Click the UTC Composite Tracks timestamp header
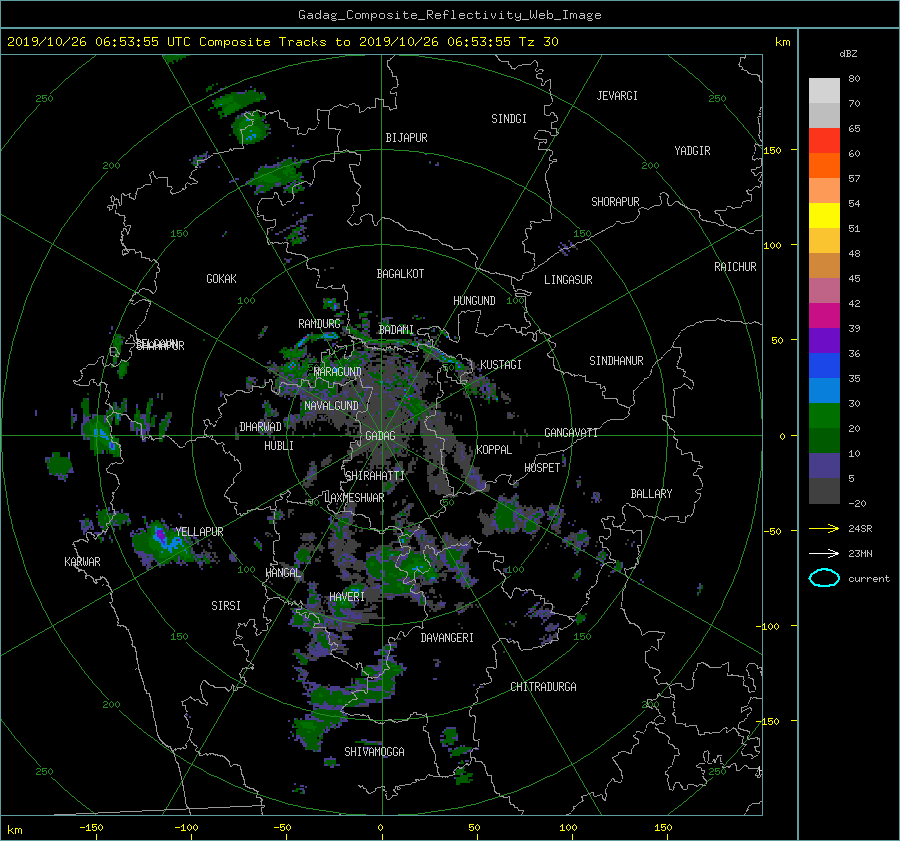Image resolution: width=900 pixels, height=841 pixels. (x=282, y=42)
